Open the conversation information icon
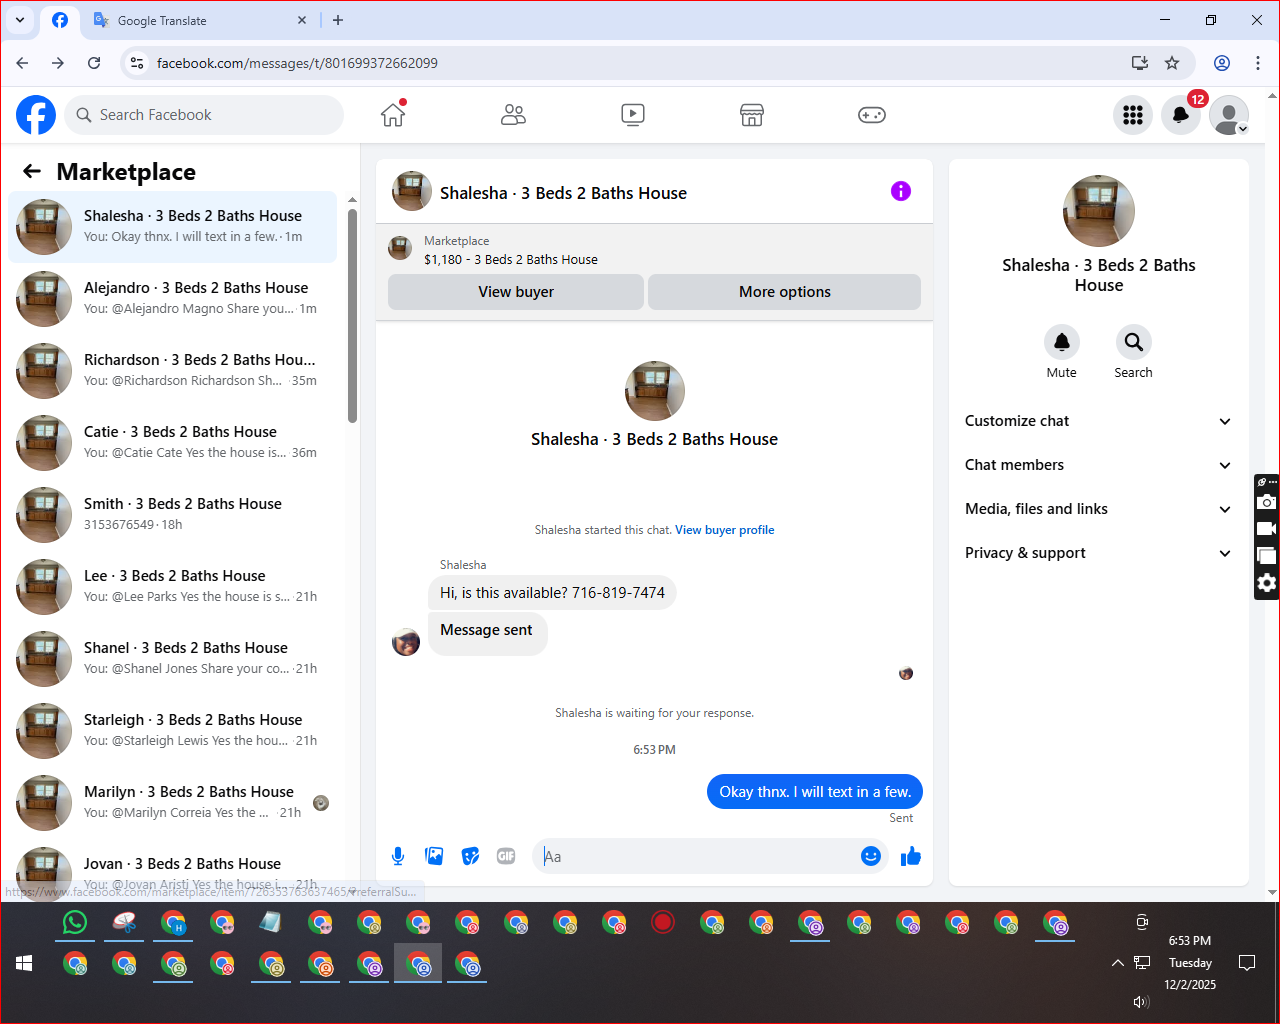The width and height of the screenshot is (1280, 1024). [901, 191]
